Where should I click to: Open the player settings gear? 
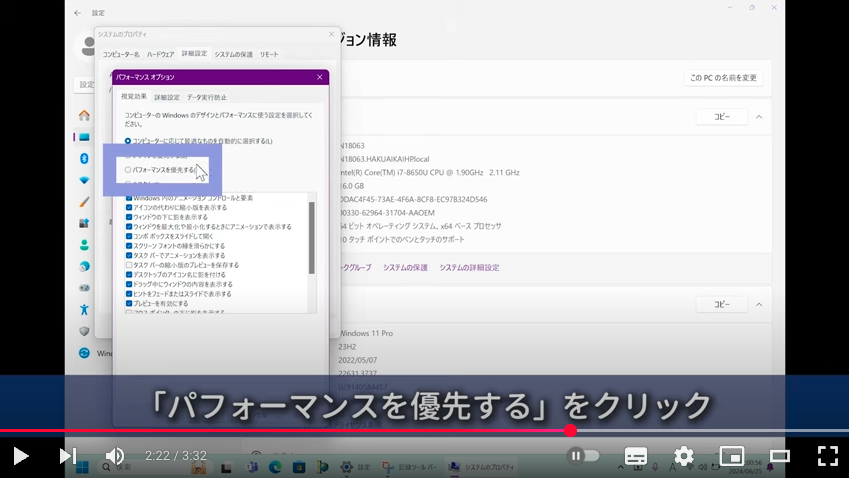684,456
